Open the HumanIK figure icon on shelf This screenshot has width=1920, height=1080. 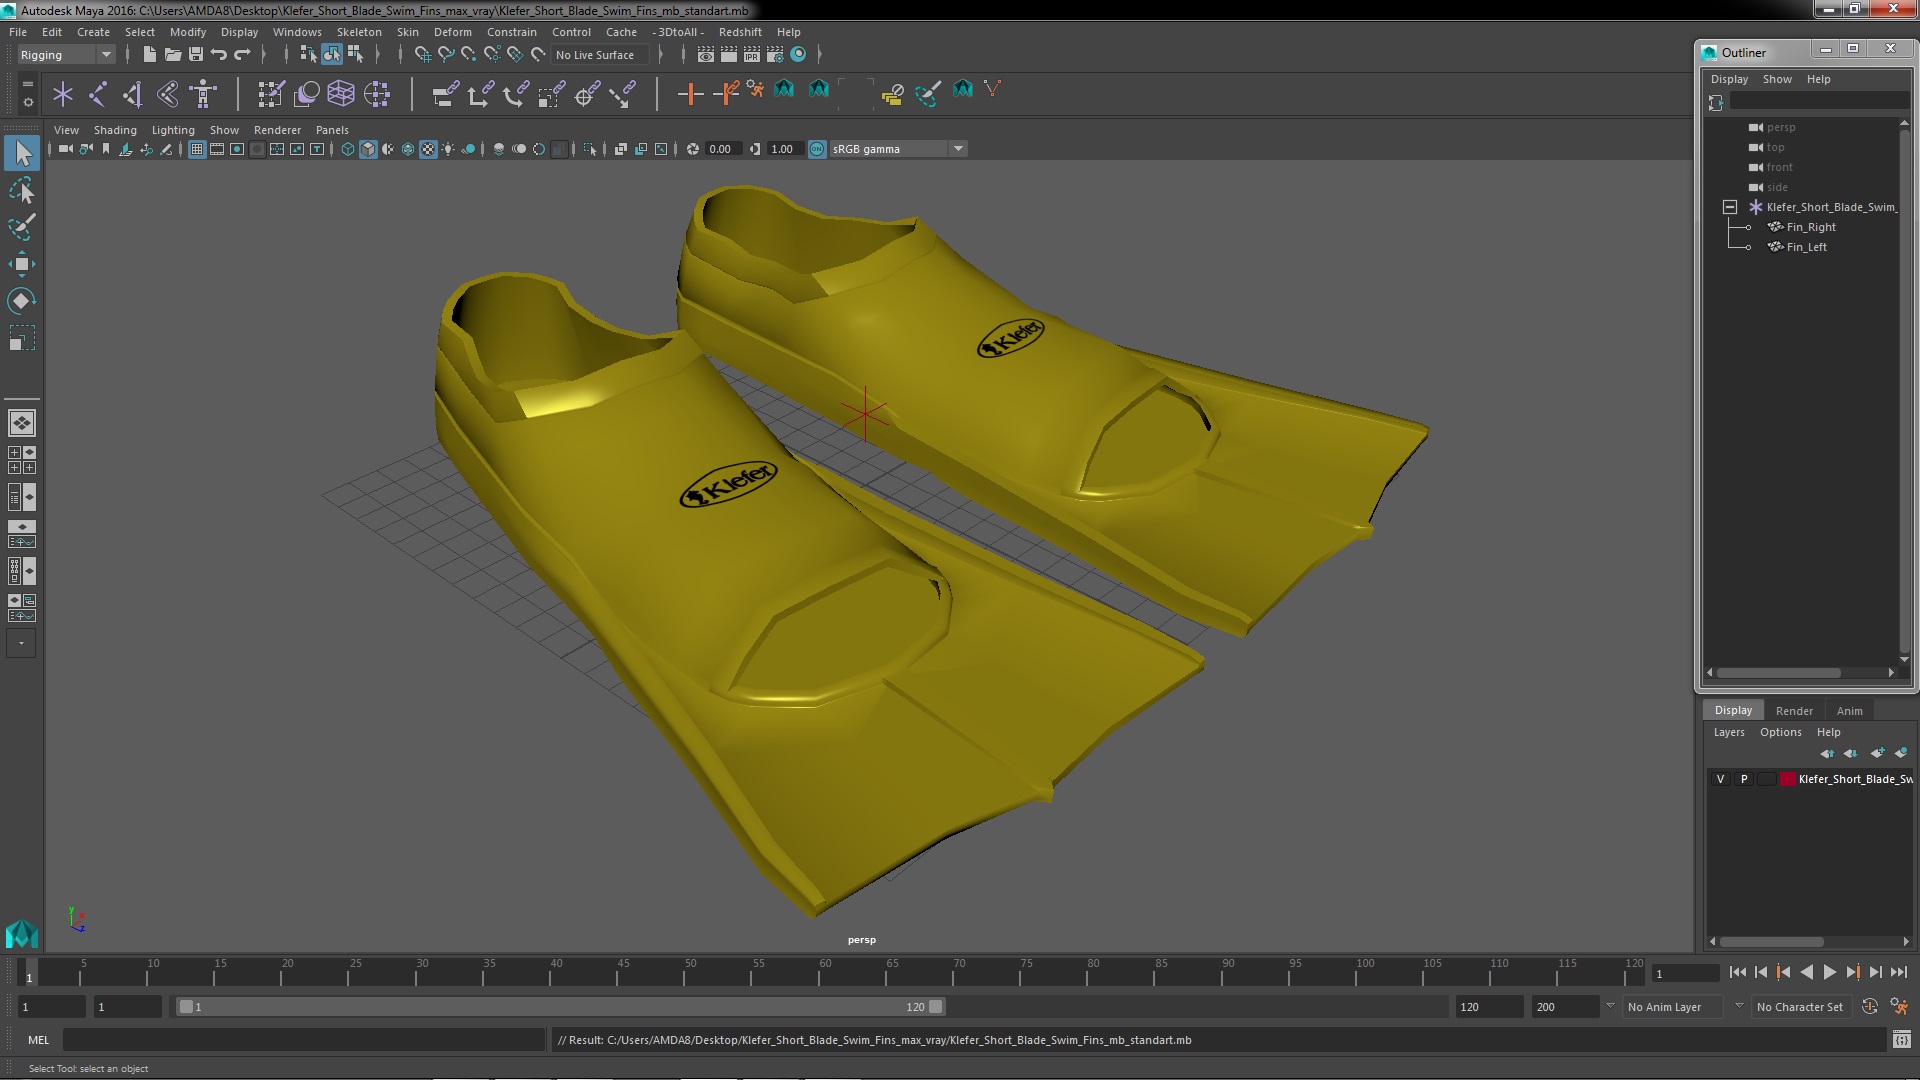point(203,94)
